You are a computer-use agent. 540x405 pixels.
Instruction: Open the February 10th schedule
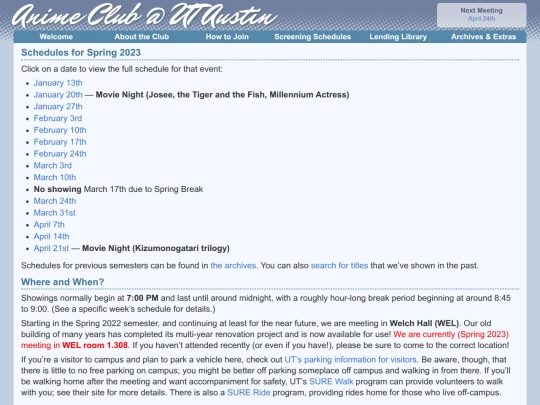[x=60, y=130]
